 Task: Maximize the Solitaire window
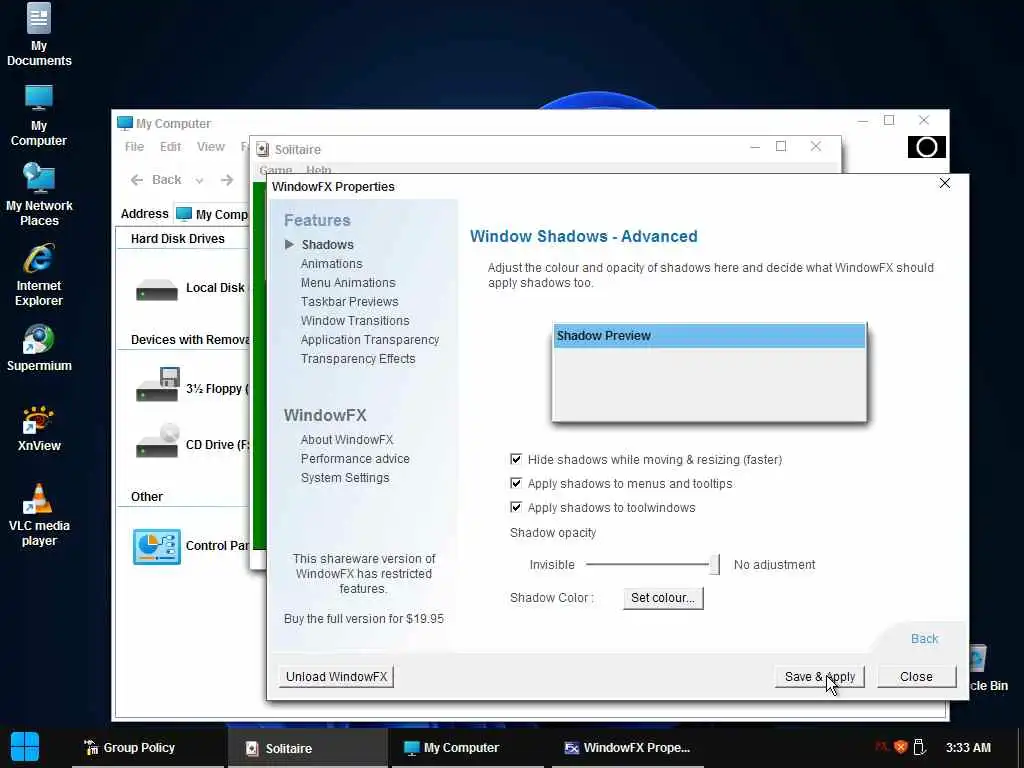(x=781, y=146)
